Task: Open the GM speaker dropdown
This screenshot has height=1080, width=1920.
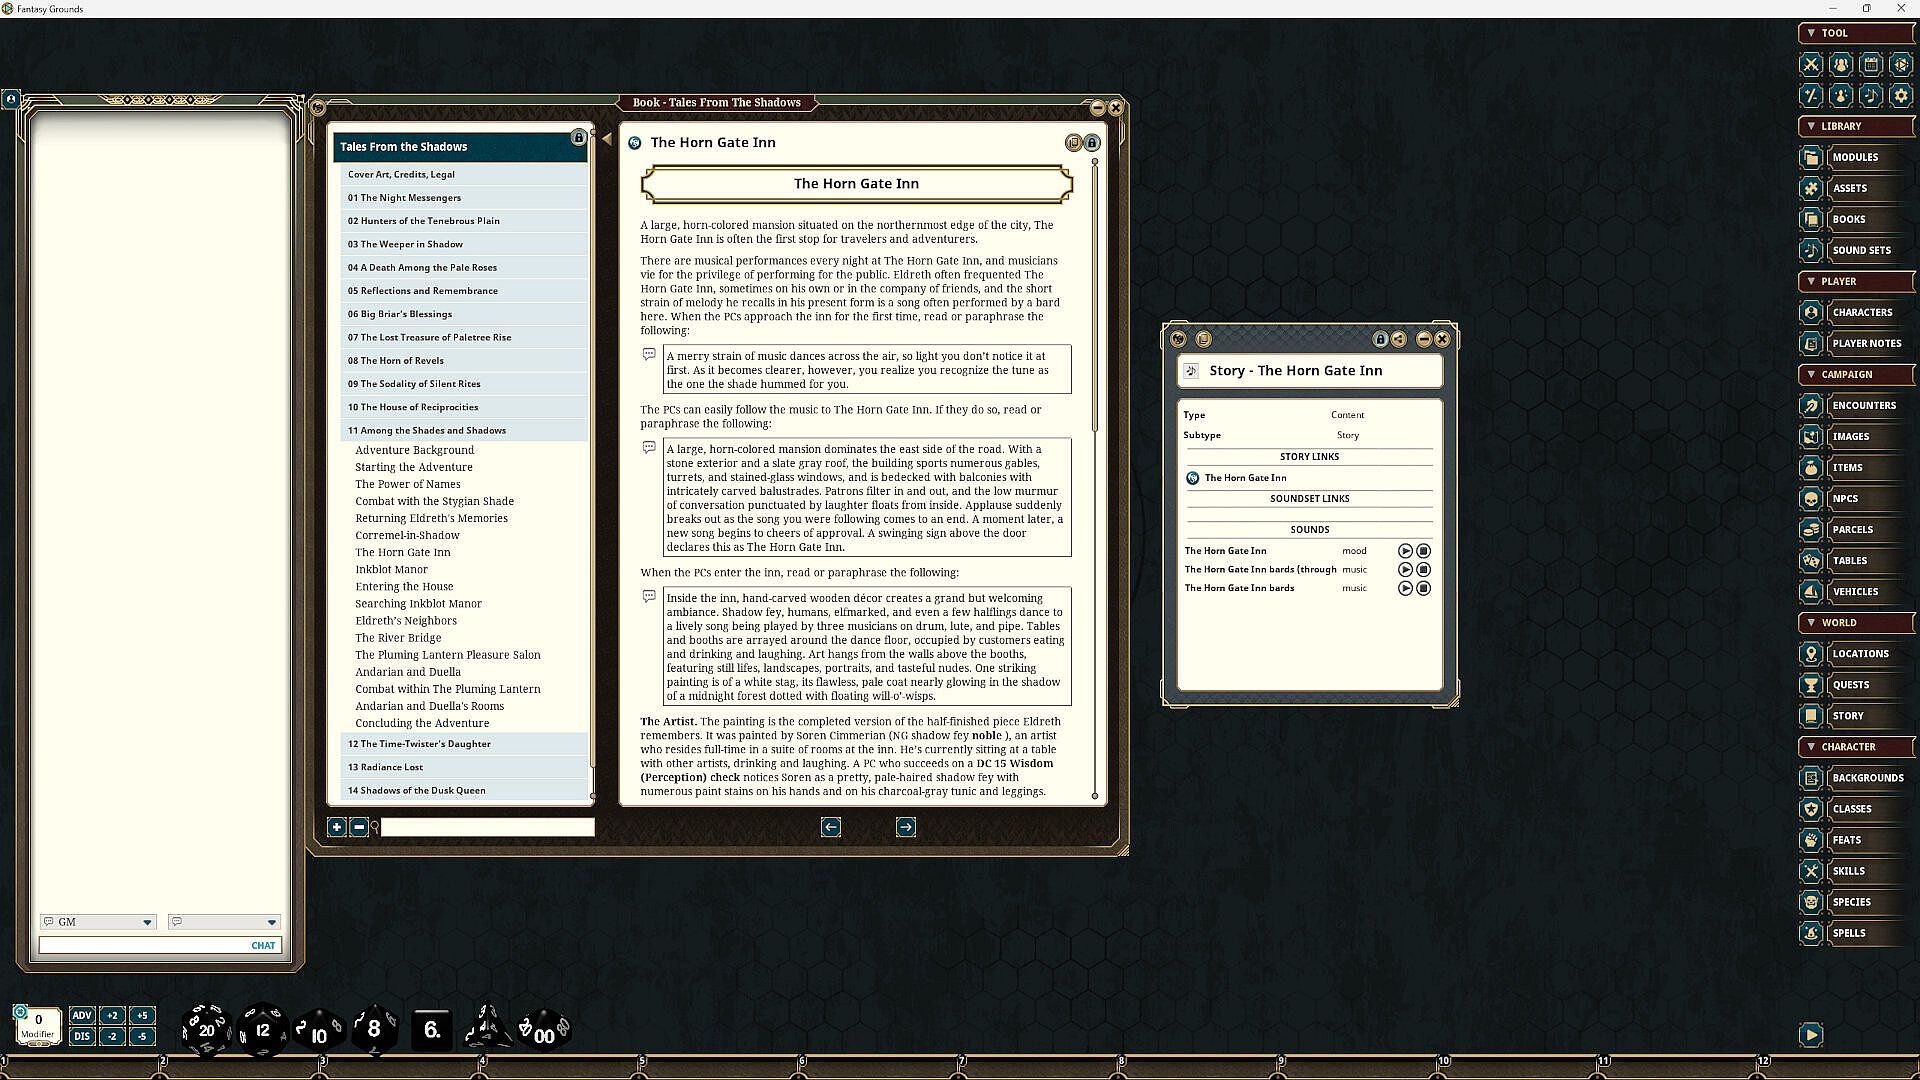Action: coord(147,922)
